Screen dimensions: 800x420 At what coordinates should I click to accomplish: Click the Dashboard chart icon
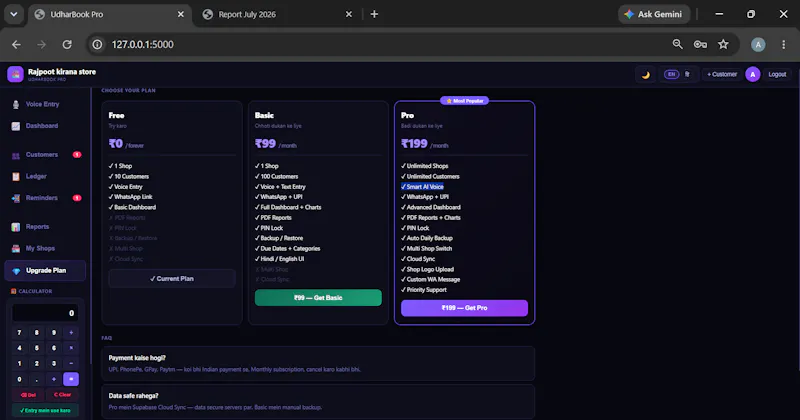pyautogui.click(x=16, y=126)
